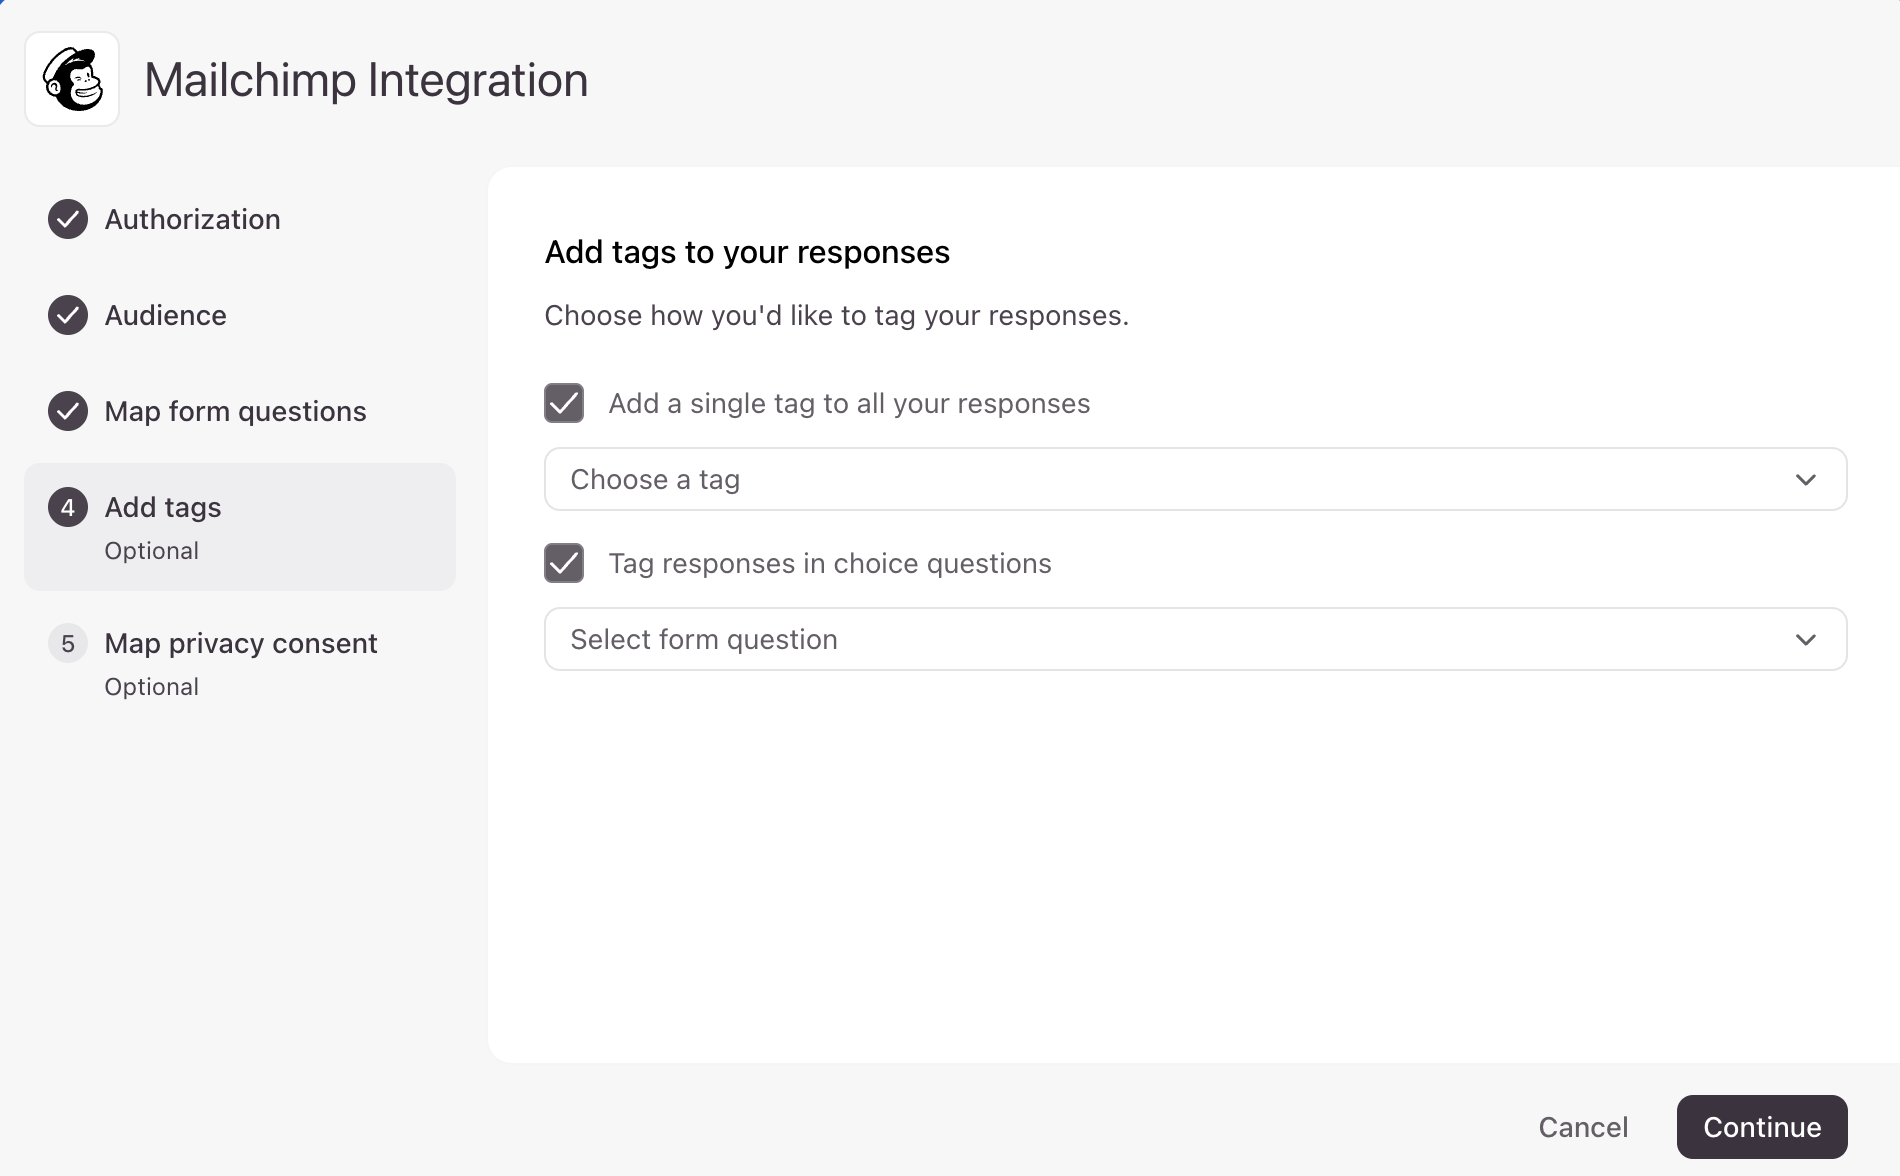This screenshot has height=1176, width=1900.
Task: Click the 'Add a single tag to all your responses' label
Action: [849, 403]
